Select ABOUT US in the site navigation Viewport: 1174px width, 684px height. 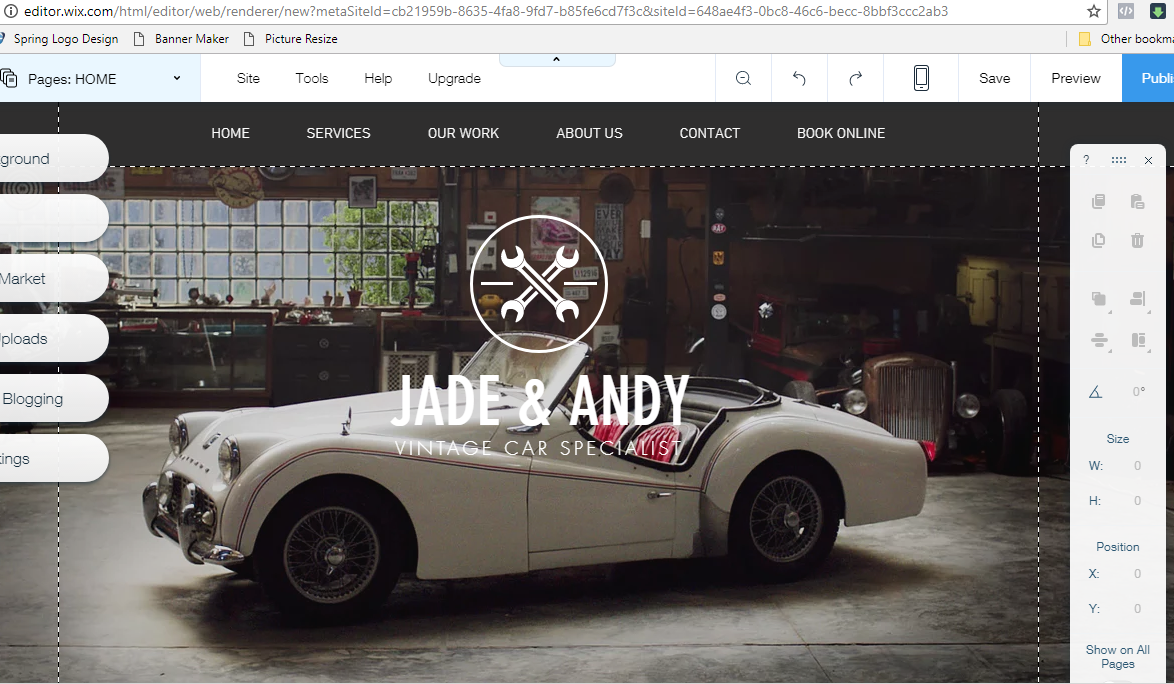(589, 133)
